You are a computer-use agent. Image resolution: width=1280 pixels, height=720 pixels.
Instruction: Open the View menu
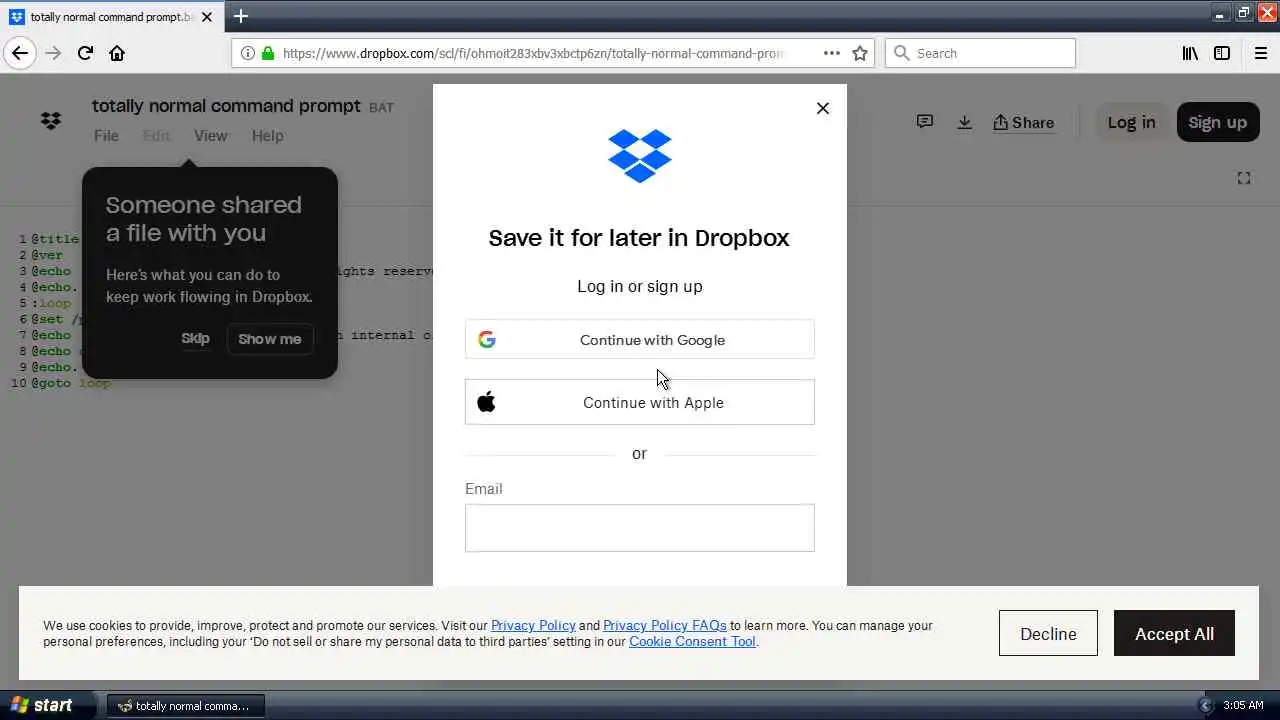coord(210,136)
